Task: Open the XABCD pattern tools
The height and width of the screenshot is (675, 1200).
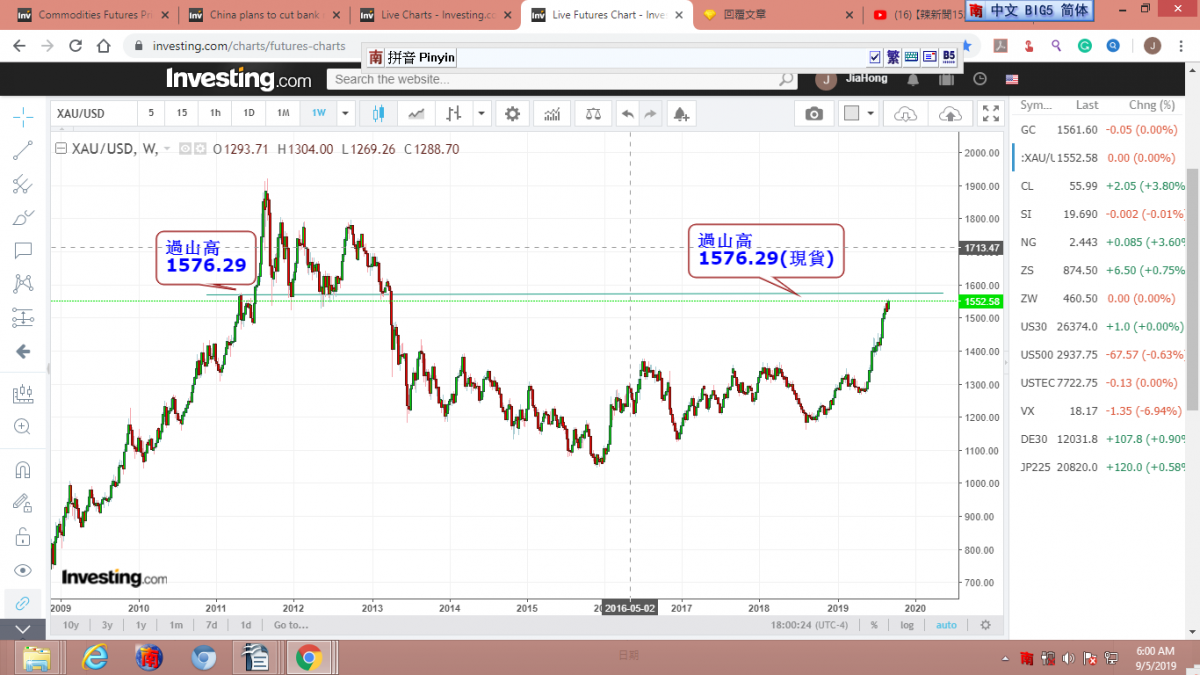Action: coord(23,284)
